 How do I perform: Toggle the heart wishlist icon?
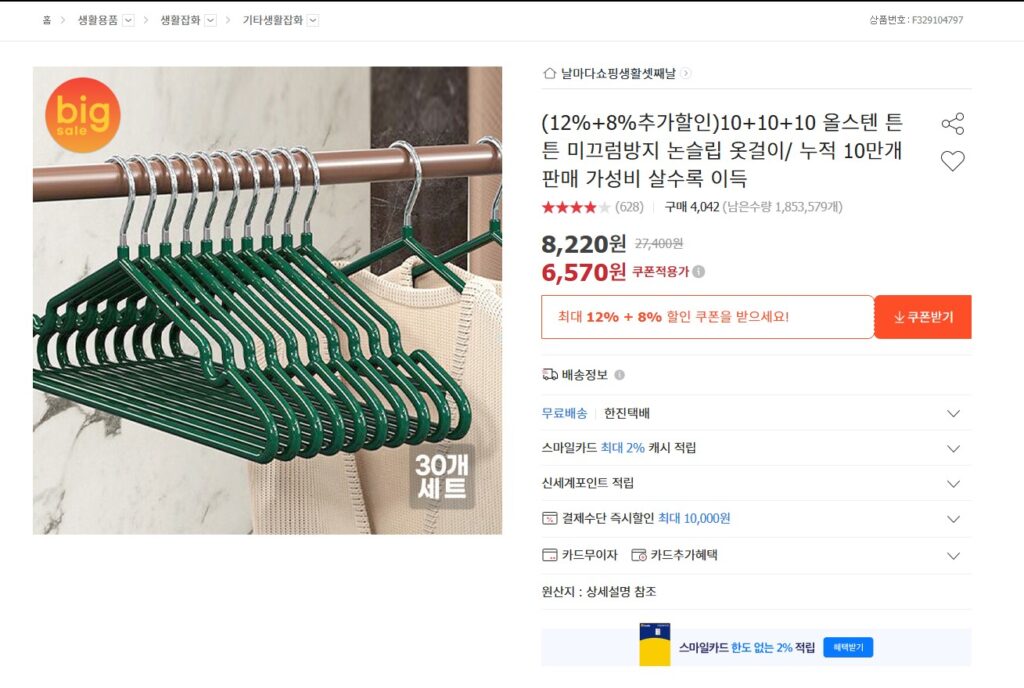[952, 160]
